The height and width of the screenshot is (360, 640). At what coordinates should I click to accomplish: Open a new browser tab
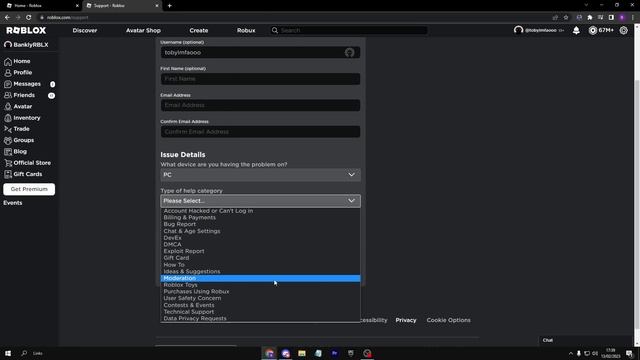point(169,6)
